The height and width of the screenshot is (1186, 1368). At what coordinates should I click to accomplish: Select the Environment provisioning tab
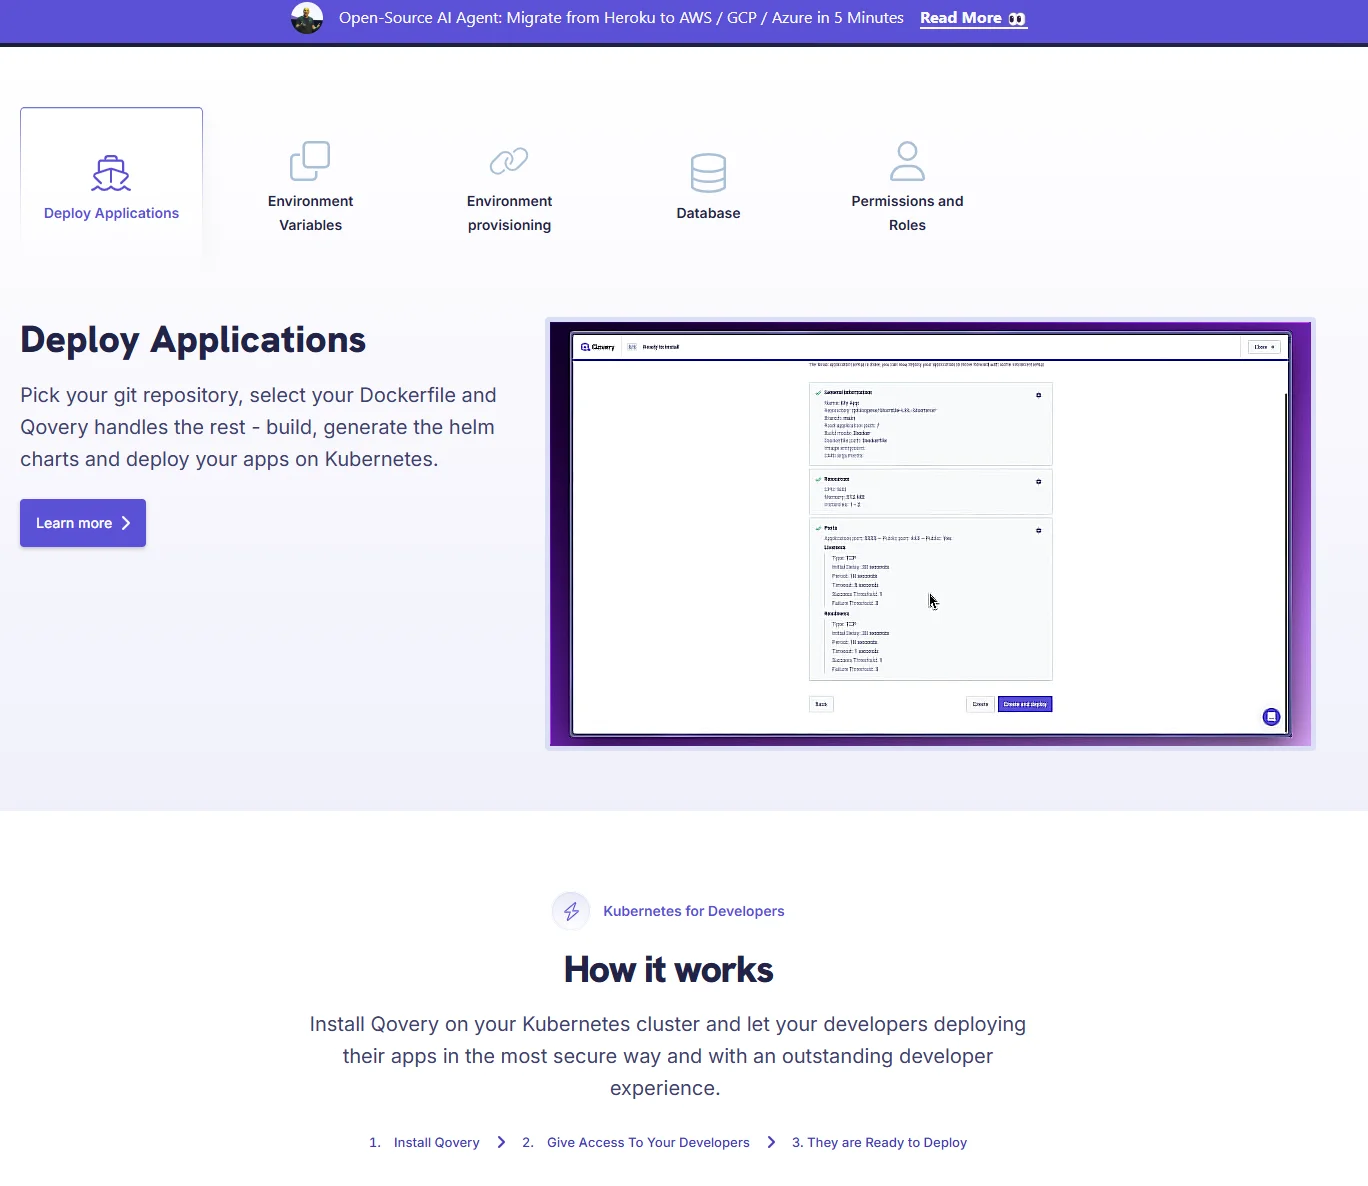(509, 187)
